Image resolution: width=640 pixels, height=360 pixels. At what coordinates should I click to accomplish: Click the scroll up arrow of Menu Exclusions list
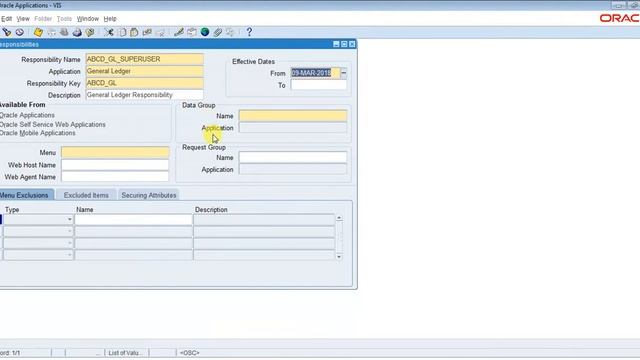pos(339,218)
